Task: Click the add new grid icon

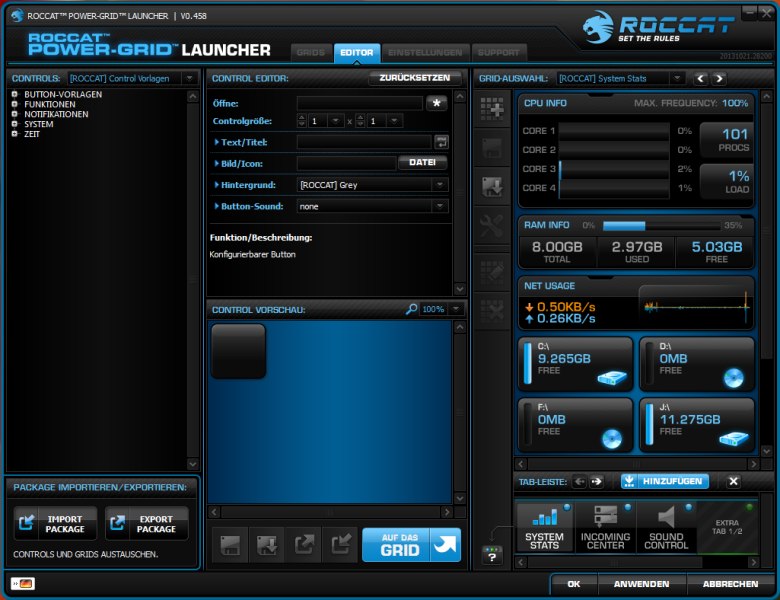Action: tap(492, 108)
